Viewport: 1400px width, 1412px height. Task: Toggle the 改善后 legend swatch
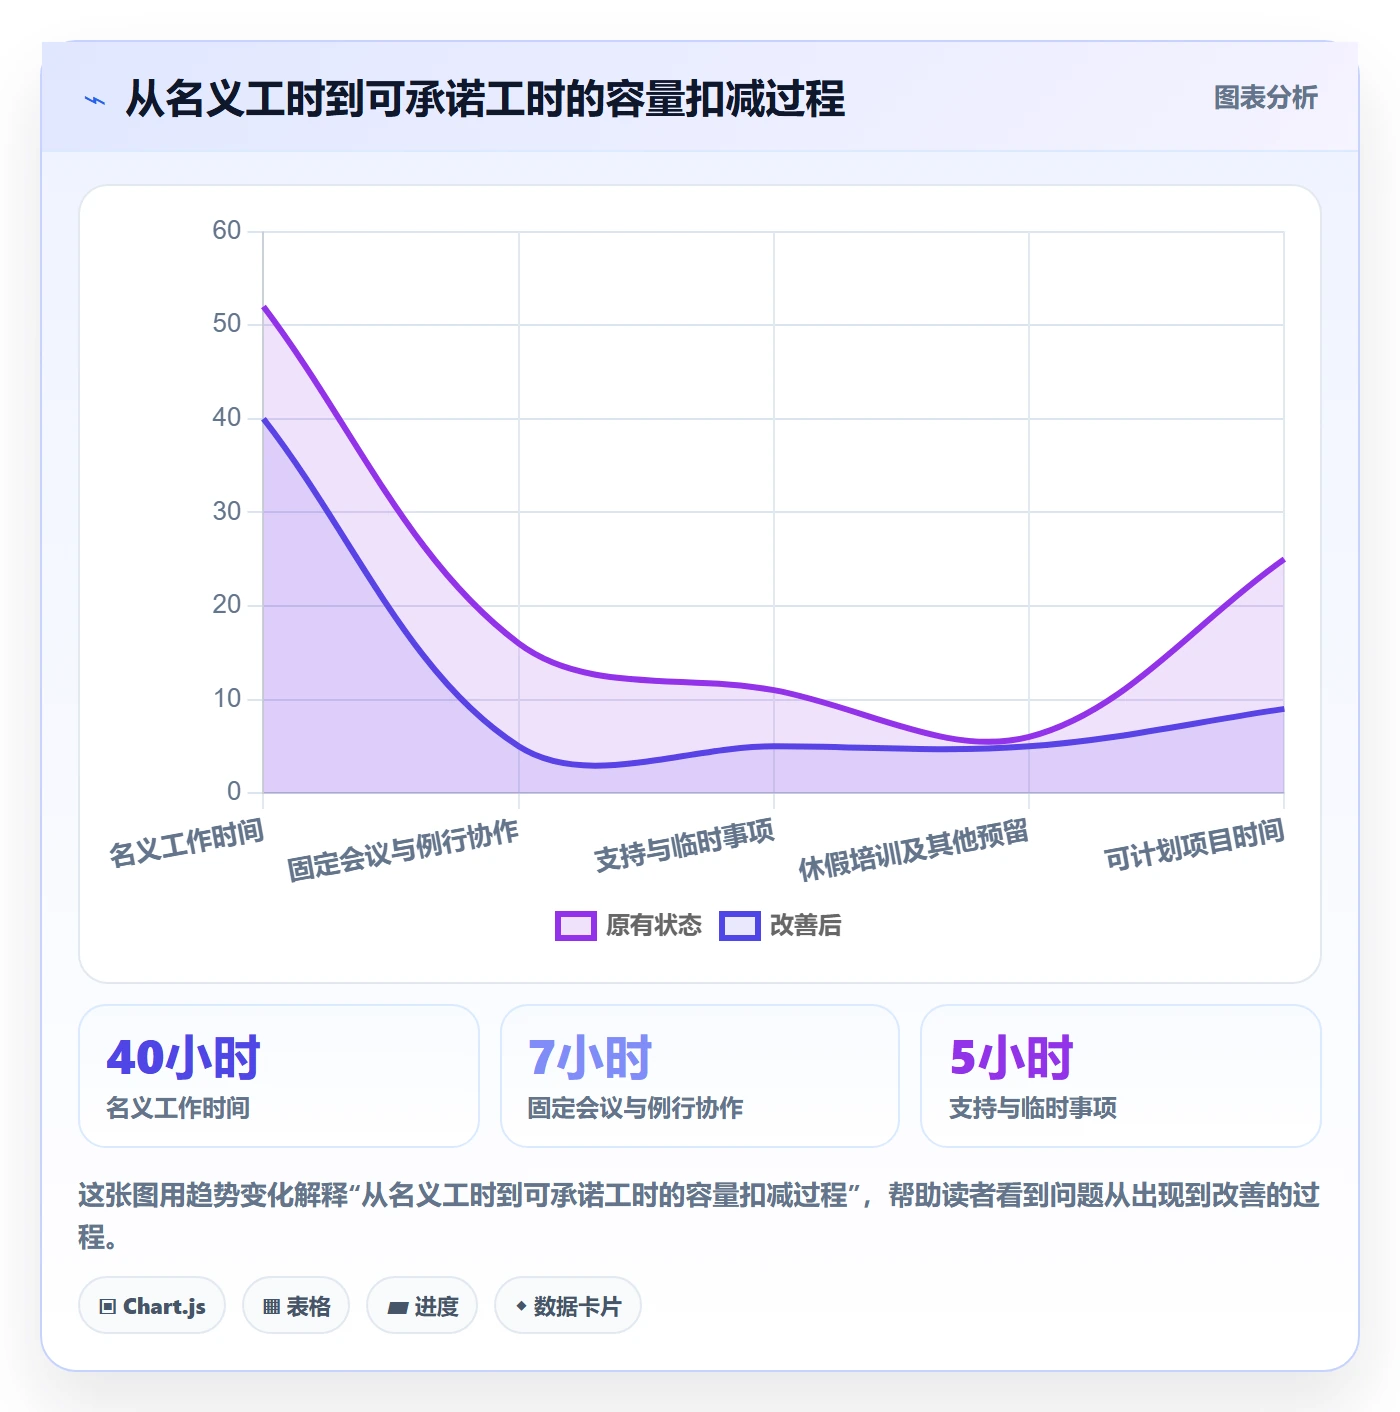point(740,926)
